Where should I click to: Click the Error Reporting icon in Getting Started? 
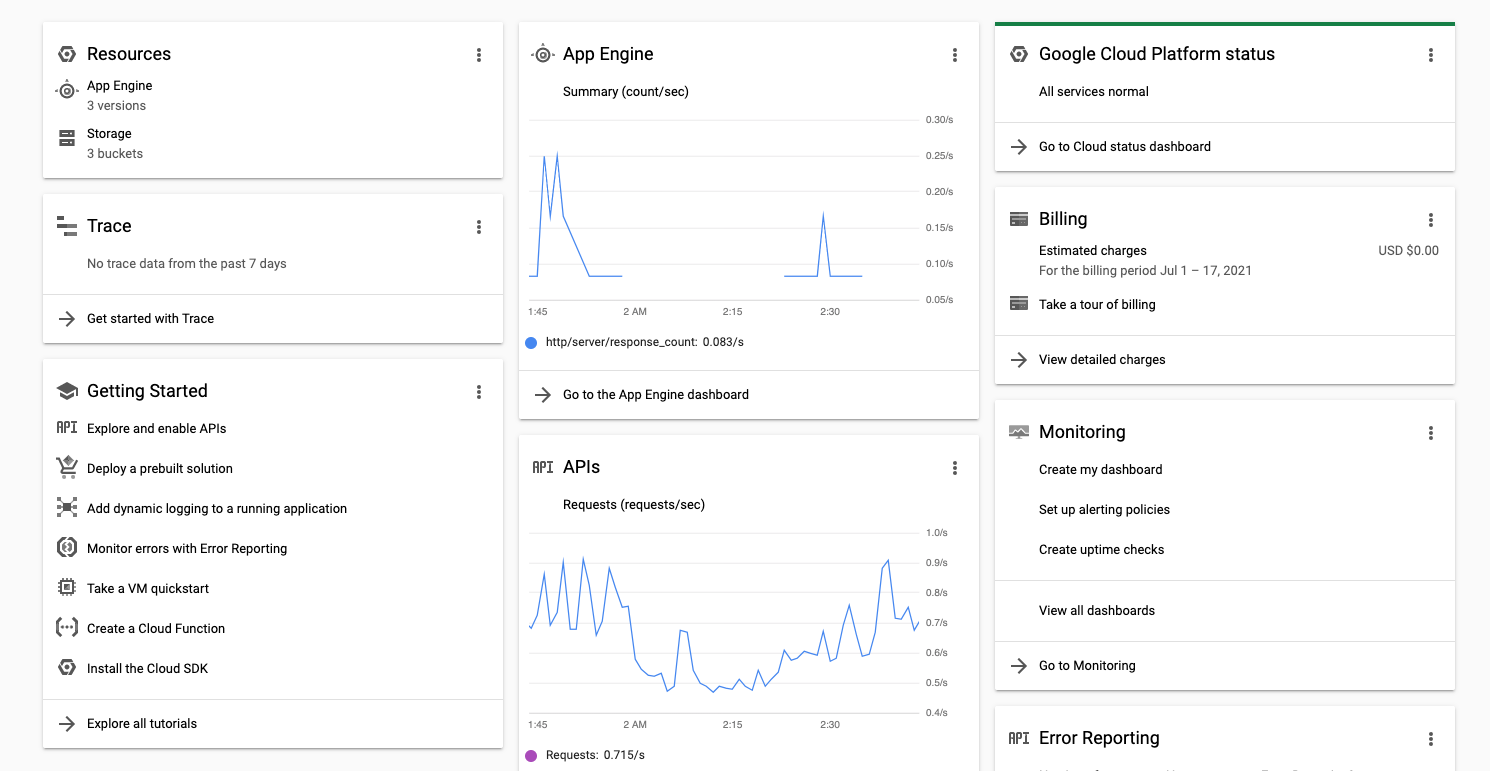point(67,548)
